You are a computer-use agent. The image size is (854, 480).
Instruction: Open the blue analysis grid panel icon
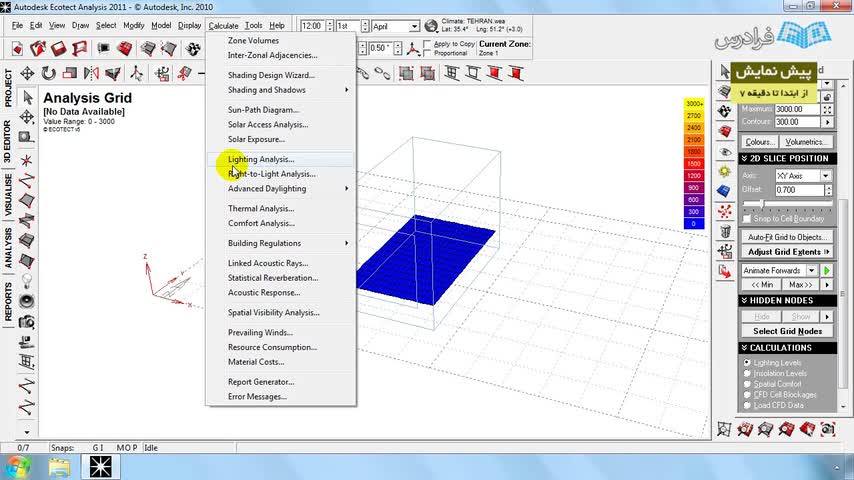click(x=724, y=191)
